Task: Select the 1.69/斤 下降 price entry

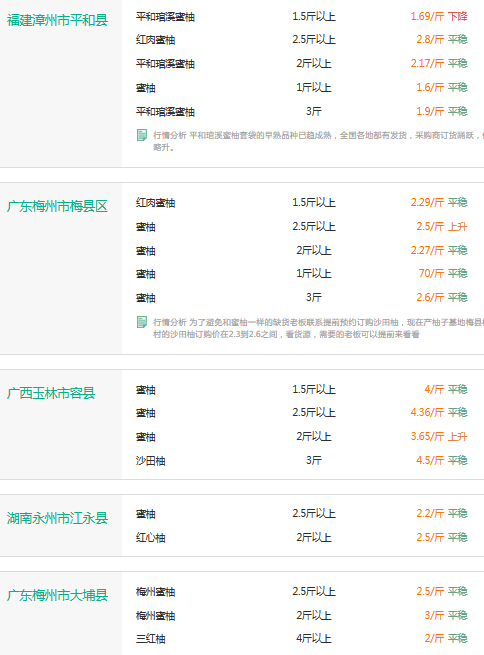Action: (x=439, y=16)
